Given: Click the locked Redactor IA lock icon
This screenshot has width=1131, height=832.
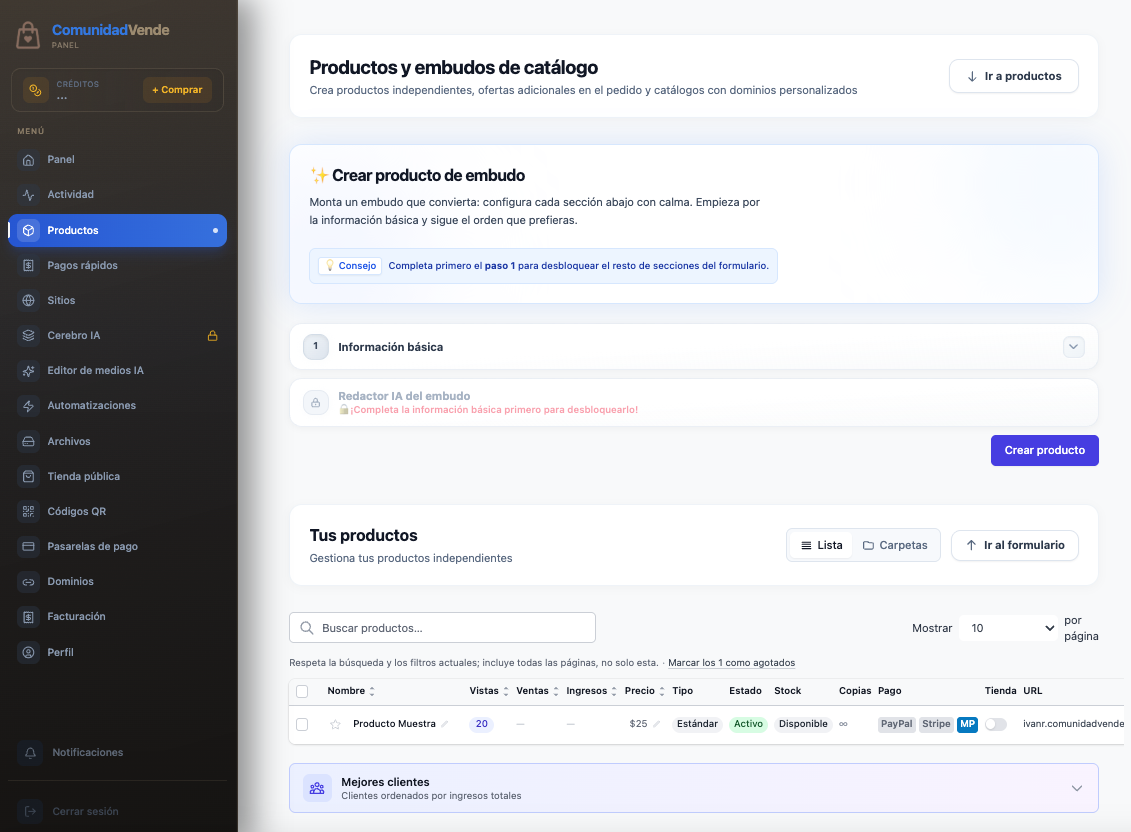Looking at the screenshot, I should [x=316, y=403].
